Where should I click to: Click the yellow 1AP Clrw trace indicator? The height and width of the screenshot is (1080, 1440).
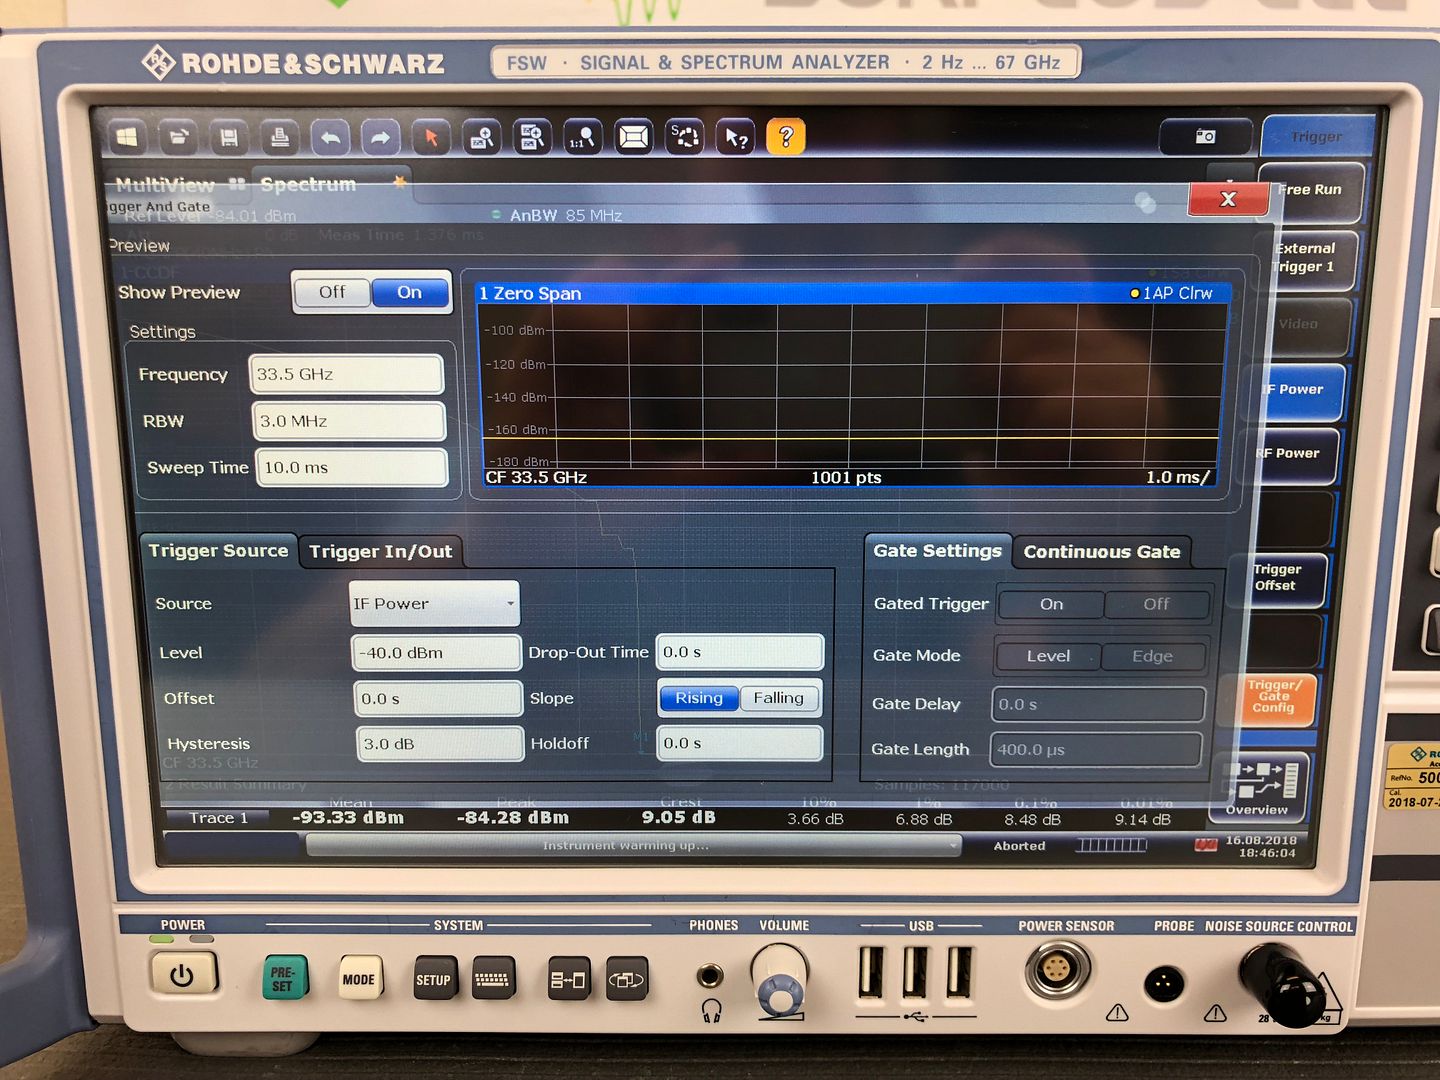click(x=1171, y=293)
